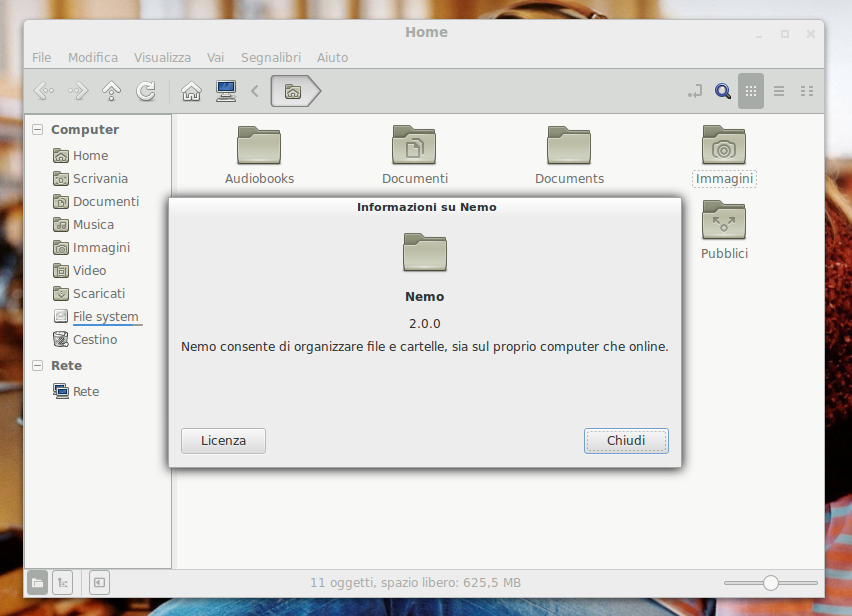The height and width of the screenshot is (616, 852).
Task: Select the Documenti folder icon
Action: tap(414, 145)
